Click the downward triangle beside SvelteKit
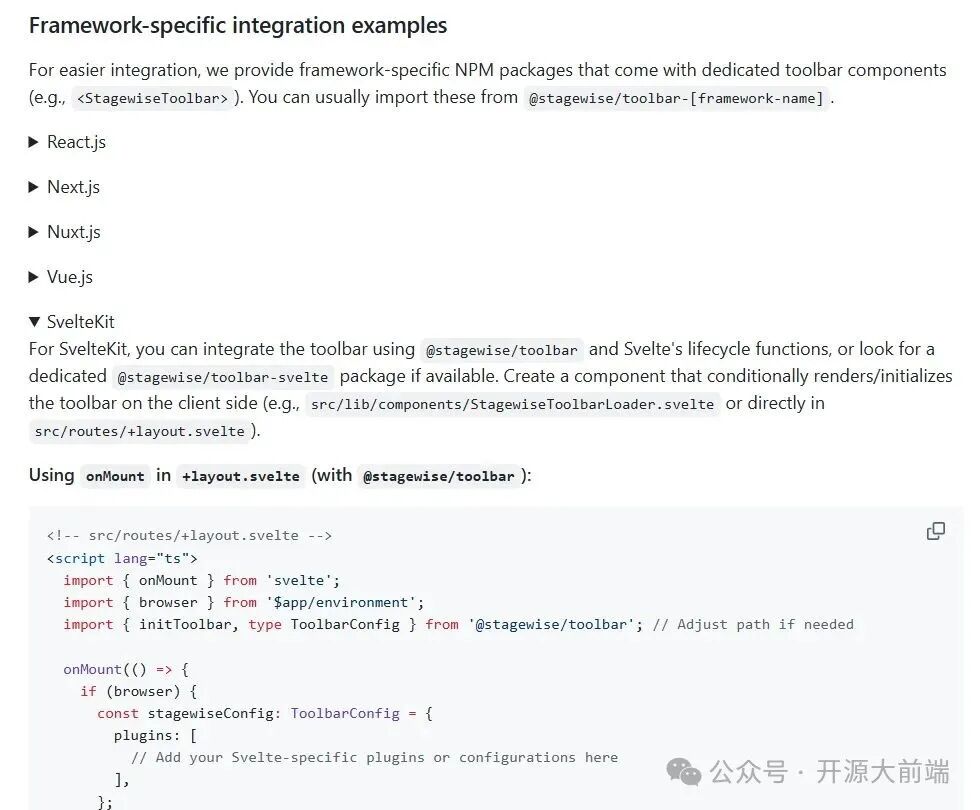Screen dimensions: 980x810 33,322
